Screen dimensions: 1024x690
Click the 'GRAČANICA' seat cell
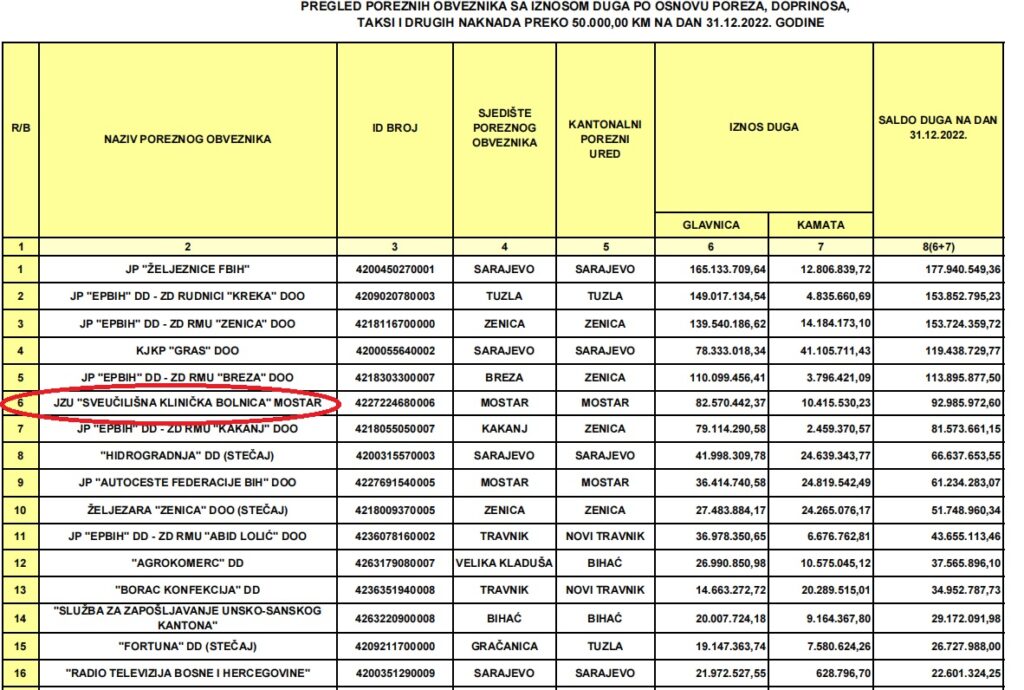[504, 646]
